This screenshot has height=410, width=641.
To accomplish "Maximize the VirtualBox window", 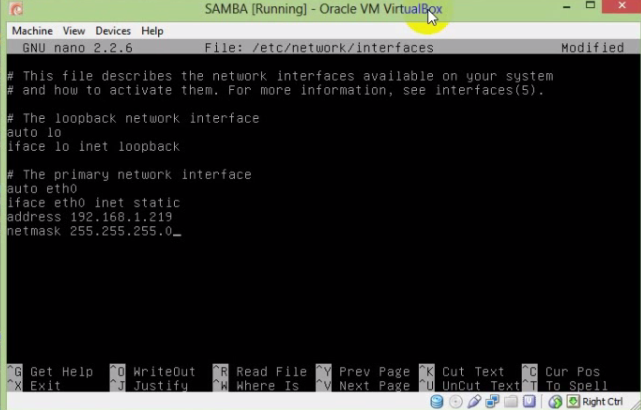I will 590,5.
